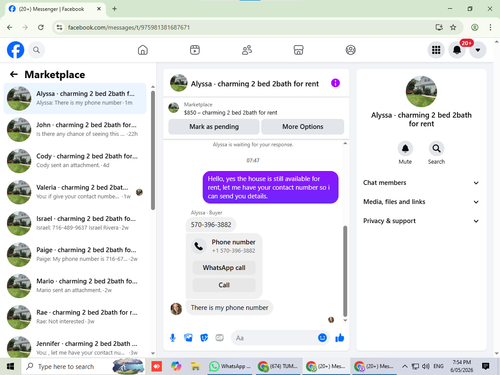500x375 pixels.
Task: Open File Explorer from the taskbar
Action: click(x=195, y=366)
